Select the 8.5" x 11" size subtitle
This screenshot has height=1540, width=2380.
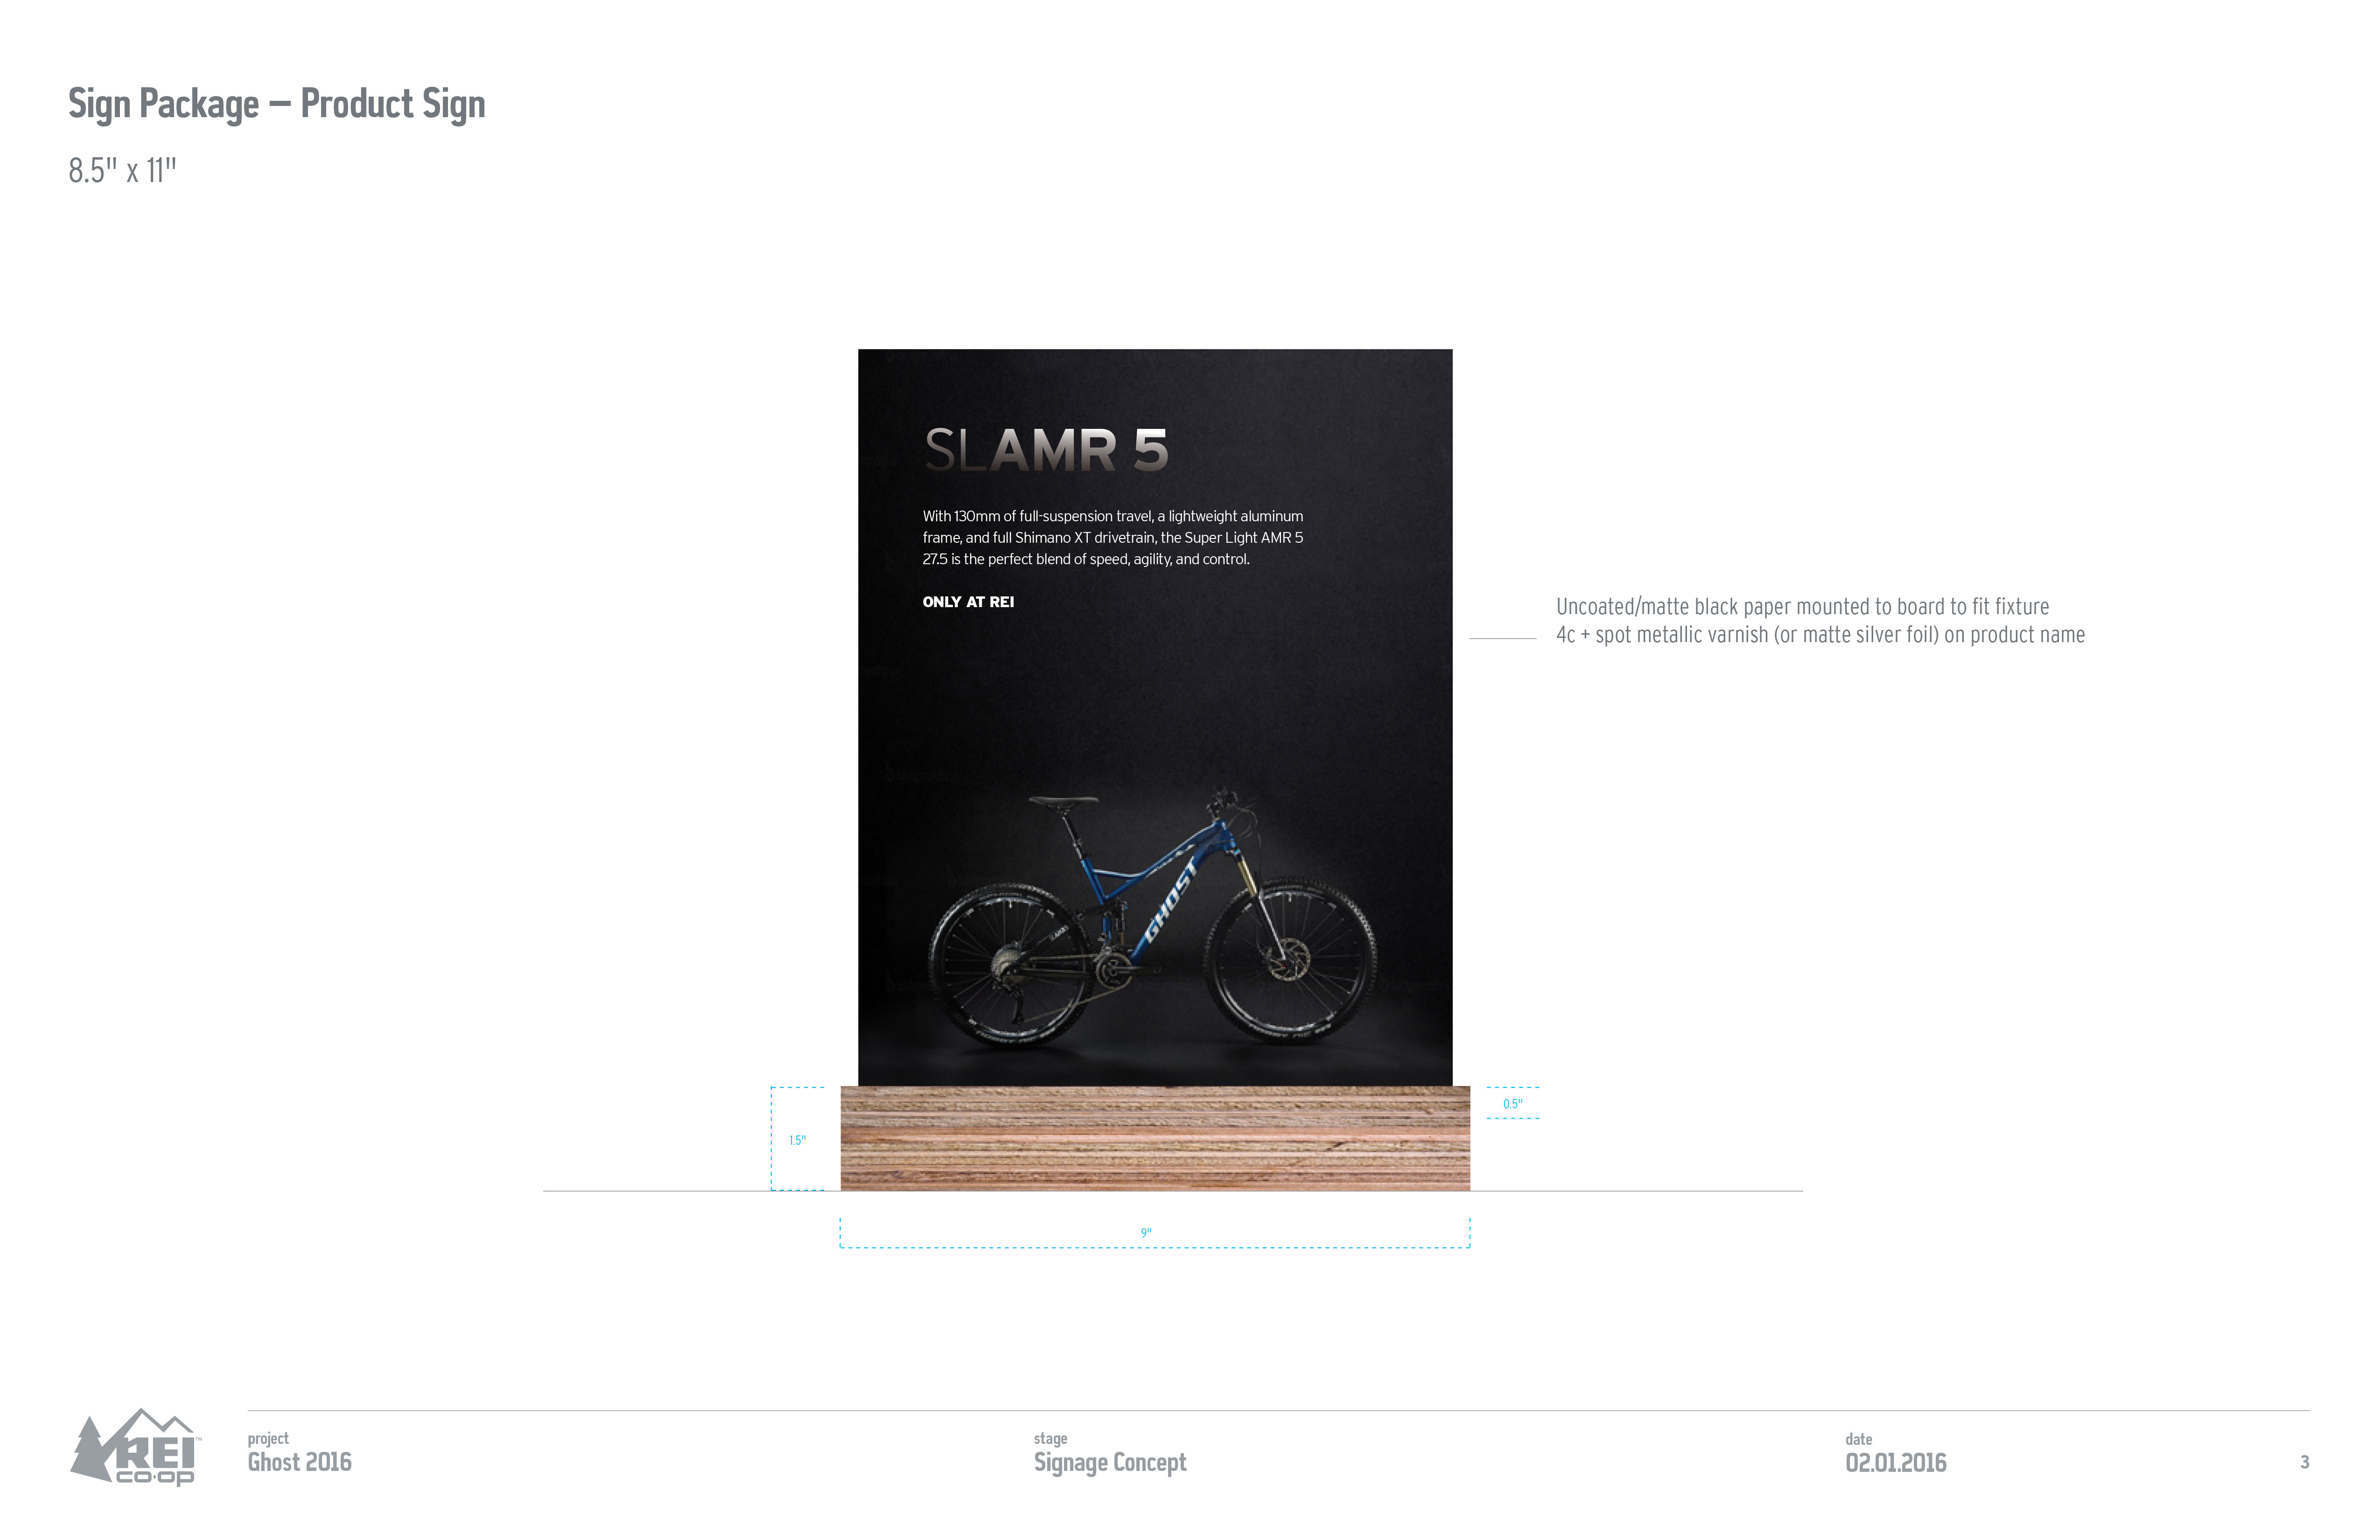122,171
